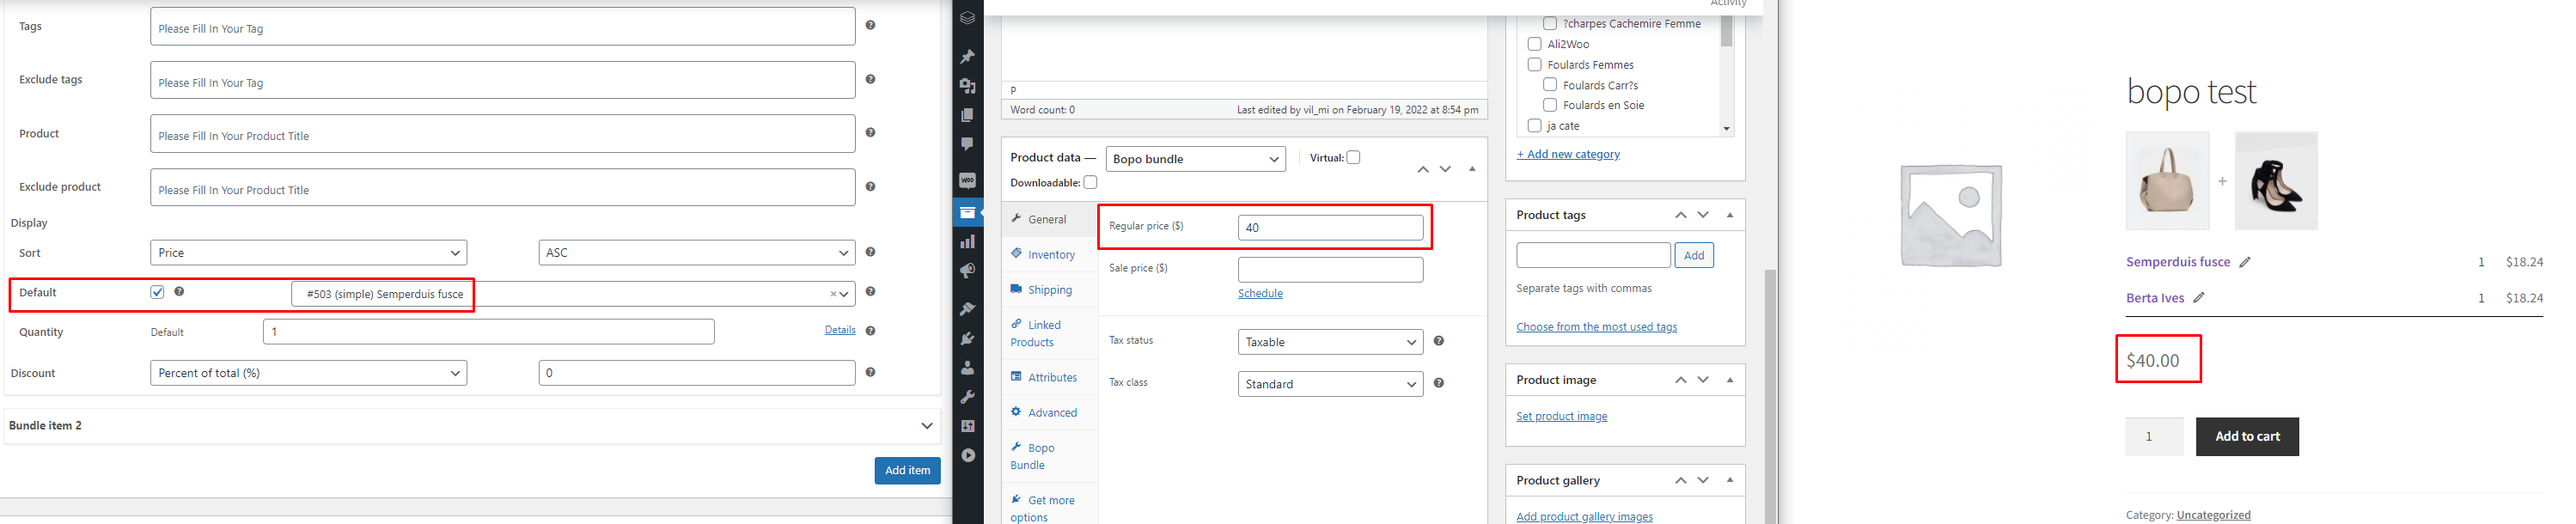Open Discount Percent of total dropdown
This screenshot has height=524, width=2576.
[x=308, y=373]
